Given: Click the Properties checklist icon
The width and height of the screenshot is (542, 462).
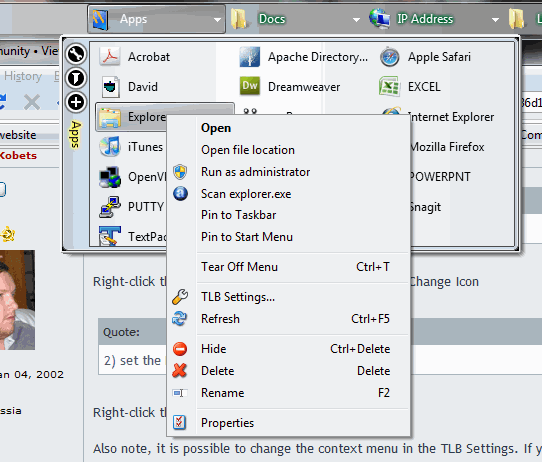Looking at the screenshot, I should point(179,422).
